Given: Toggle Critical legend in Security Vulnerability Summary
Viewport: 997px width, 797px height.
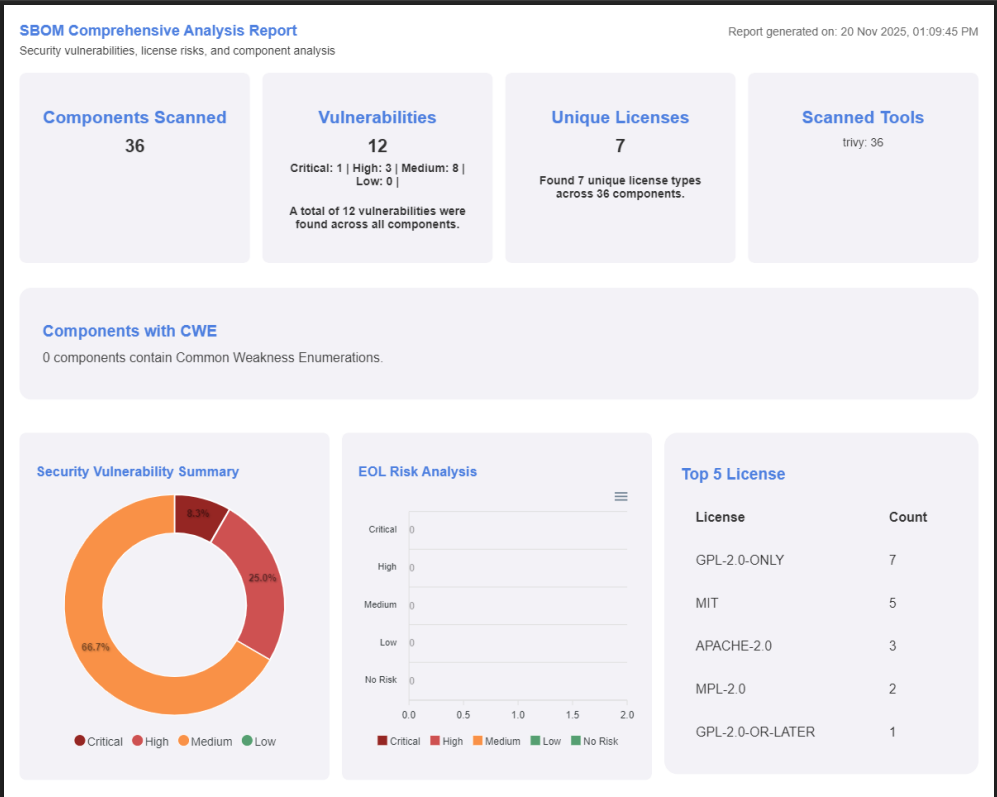Looking at the screenshot, I should 98,741.
